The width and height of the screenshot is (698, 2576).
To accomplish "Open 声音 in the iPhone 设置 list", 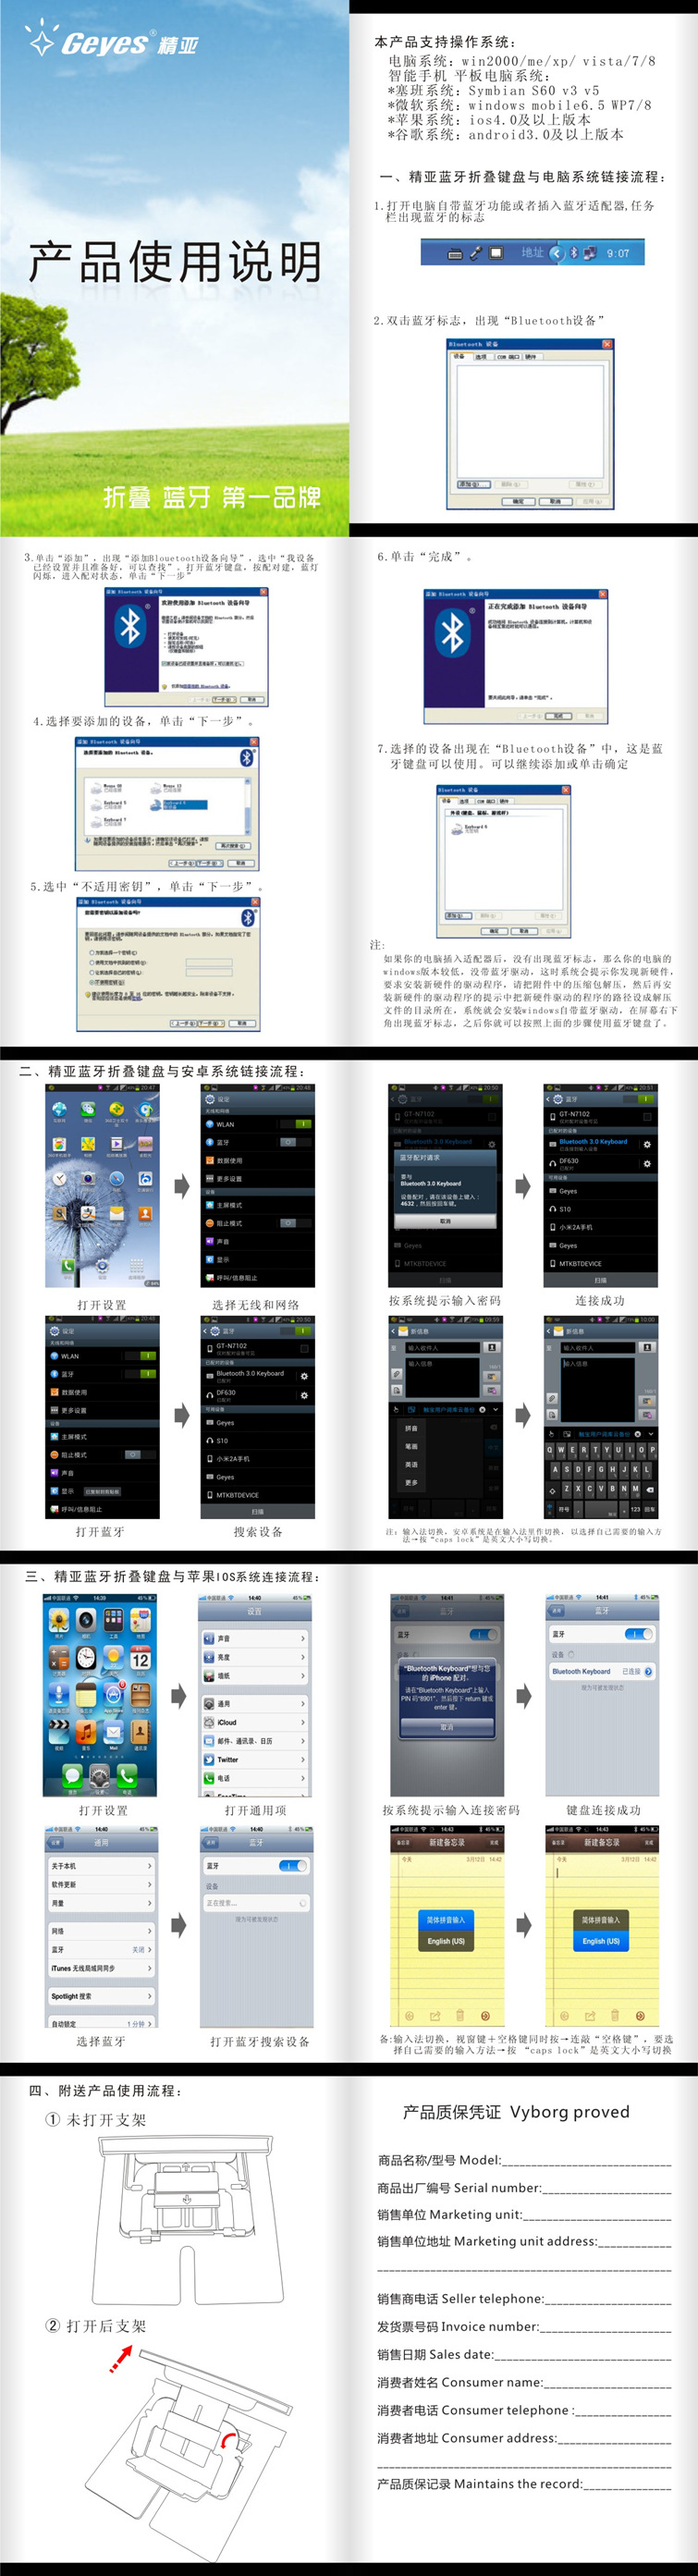I will point(255,1639).
